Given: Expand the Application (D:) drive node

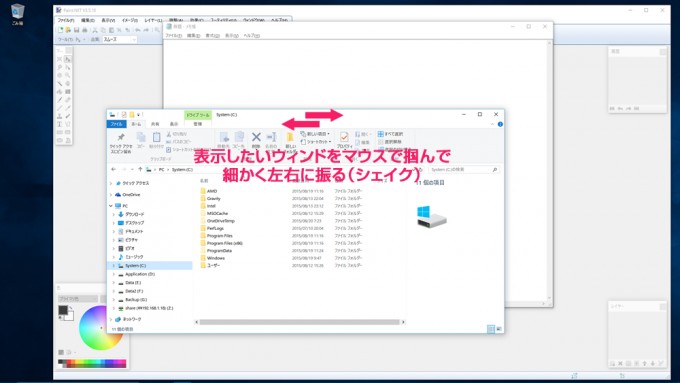Looking at the screenshot, I should tap(114, 274).
